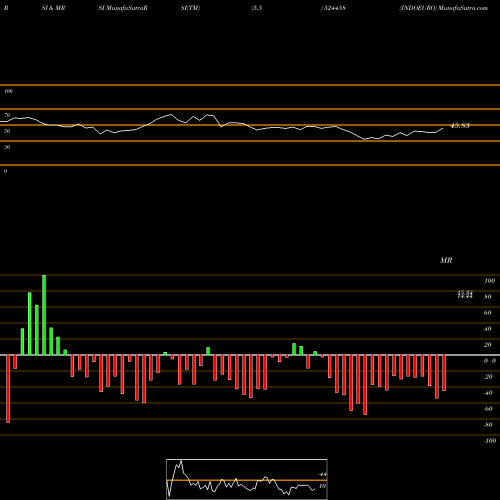
Task: Click the 'SI(TM)' header label
Action: coord(190,8)
